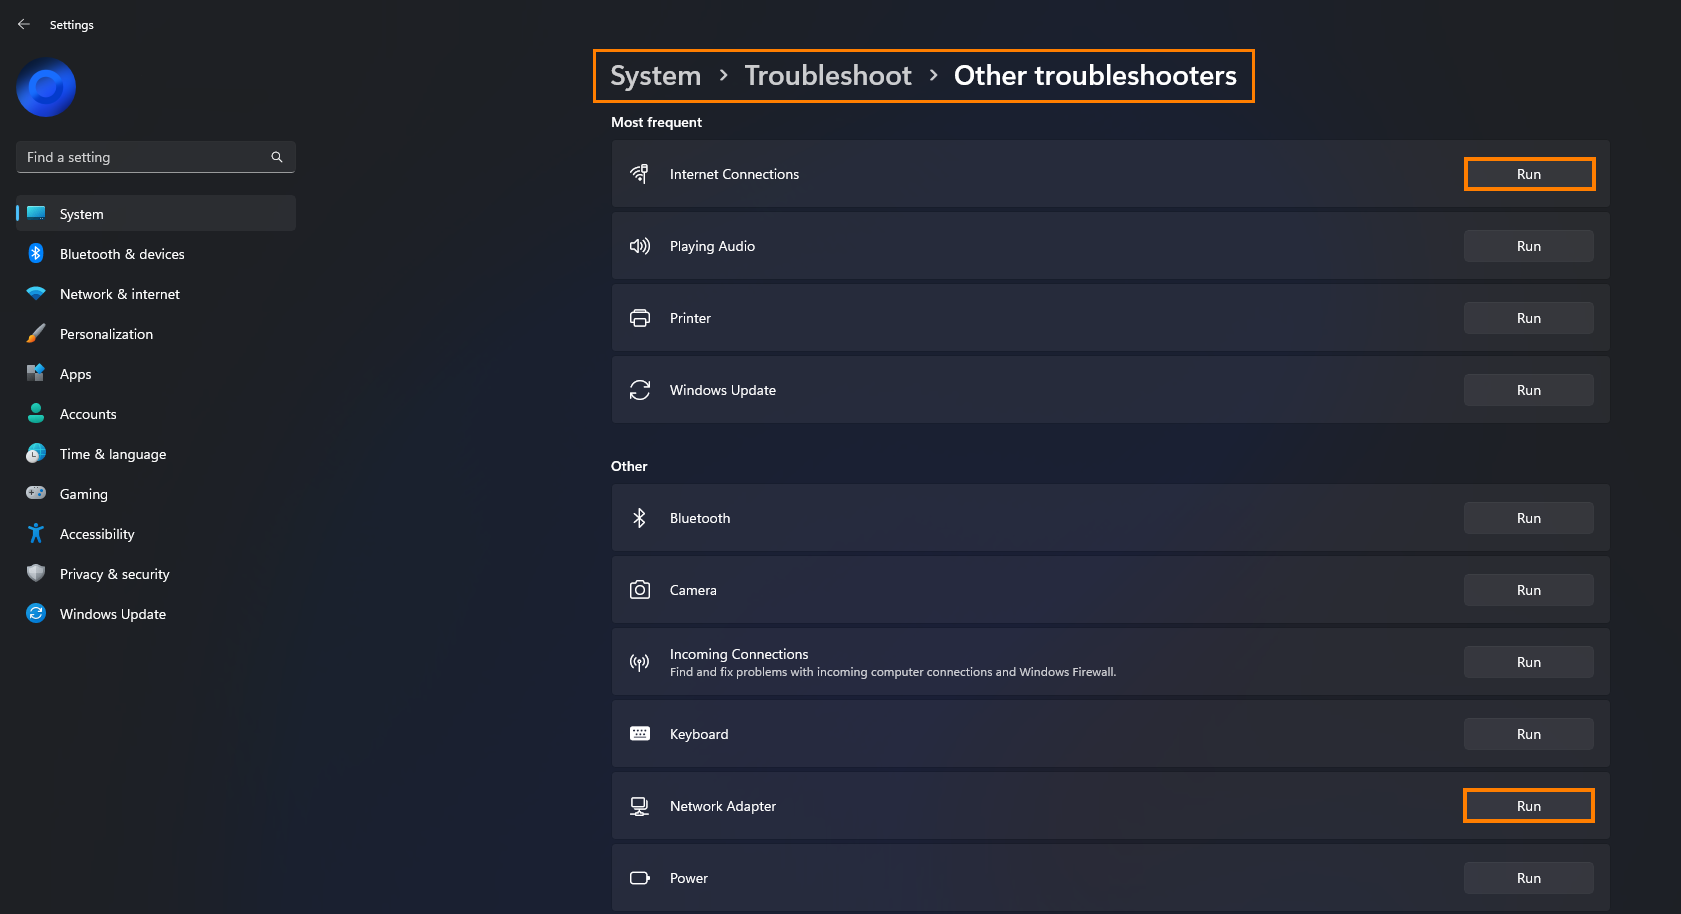Image resolution: width=1681 pixels, height=914 pixels.
Task: Run the Playing Audio troubleshooter
Action: click(x=1529, y=246)
